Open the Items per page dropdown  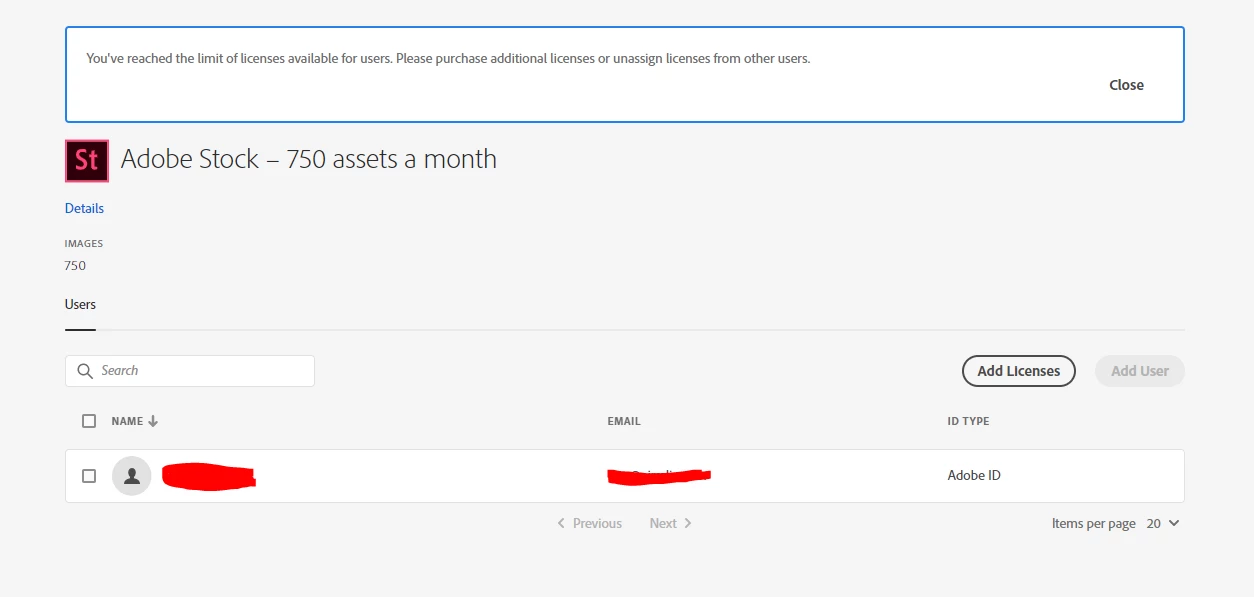pyautogui.click(x=1163, y=523)
